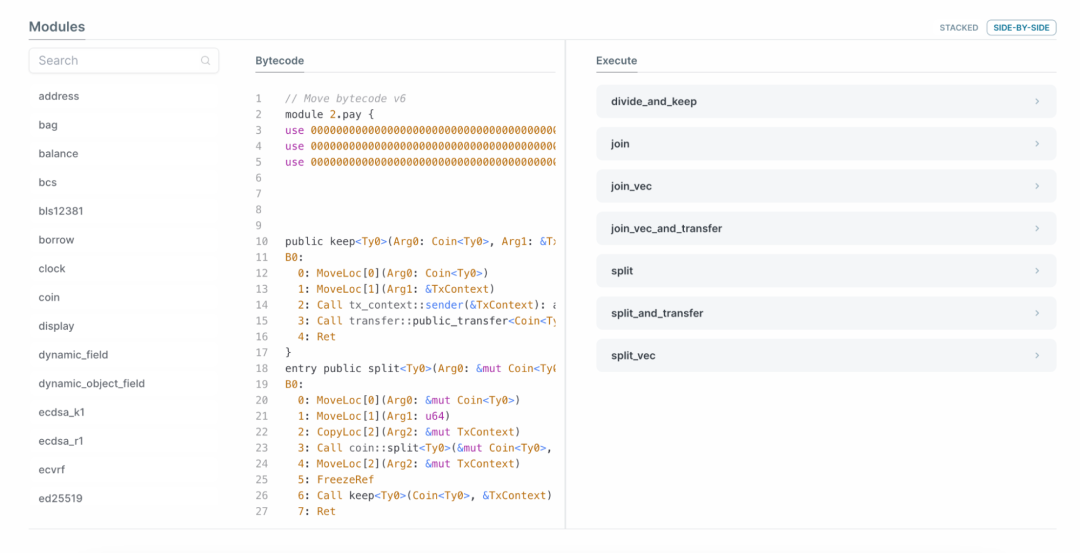
Task: Click the module Search input field
Action: point(115,61)
